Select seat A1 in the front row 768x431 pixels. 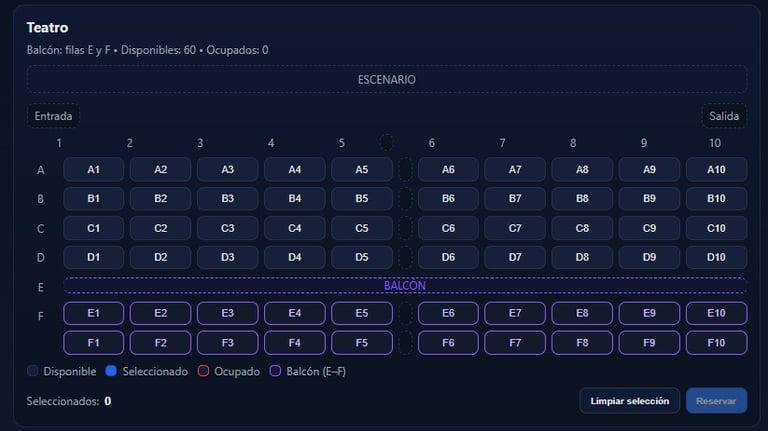(x=93, y=170)
